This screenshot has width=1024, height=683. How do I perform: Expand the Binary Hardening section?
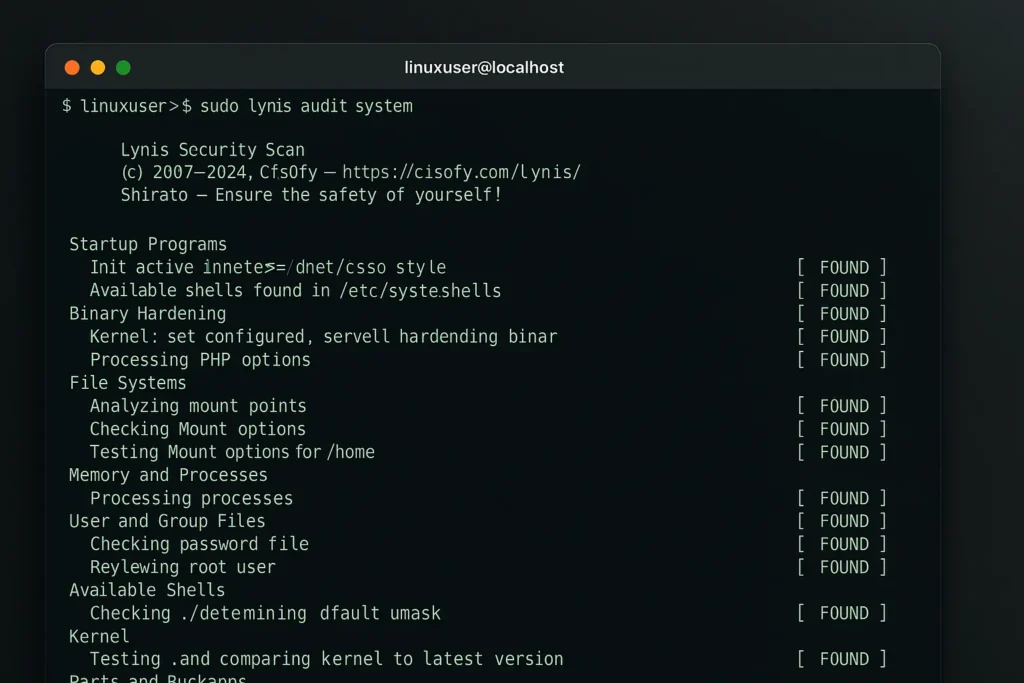[146, 313]
